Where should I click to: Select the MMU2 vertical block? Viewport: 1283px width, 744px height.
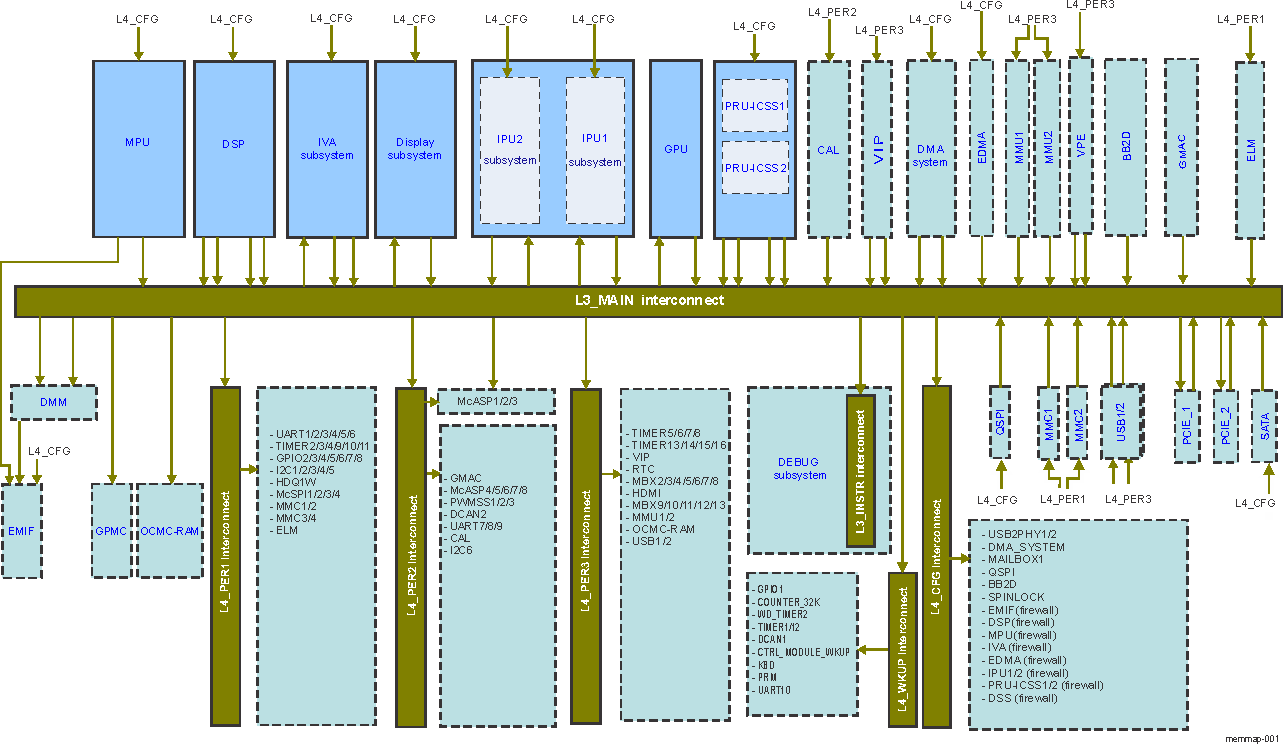(x=1047, y=149)
